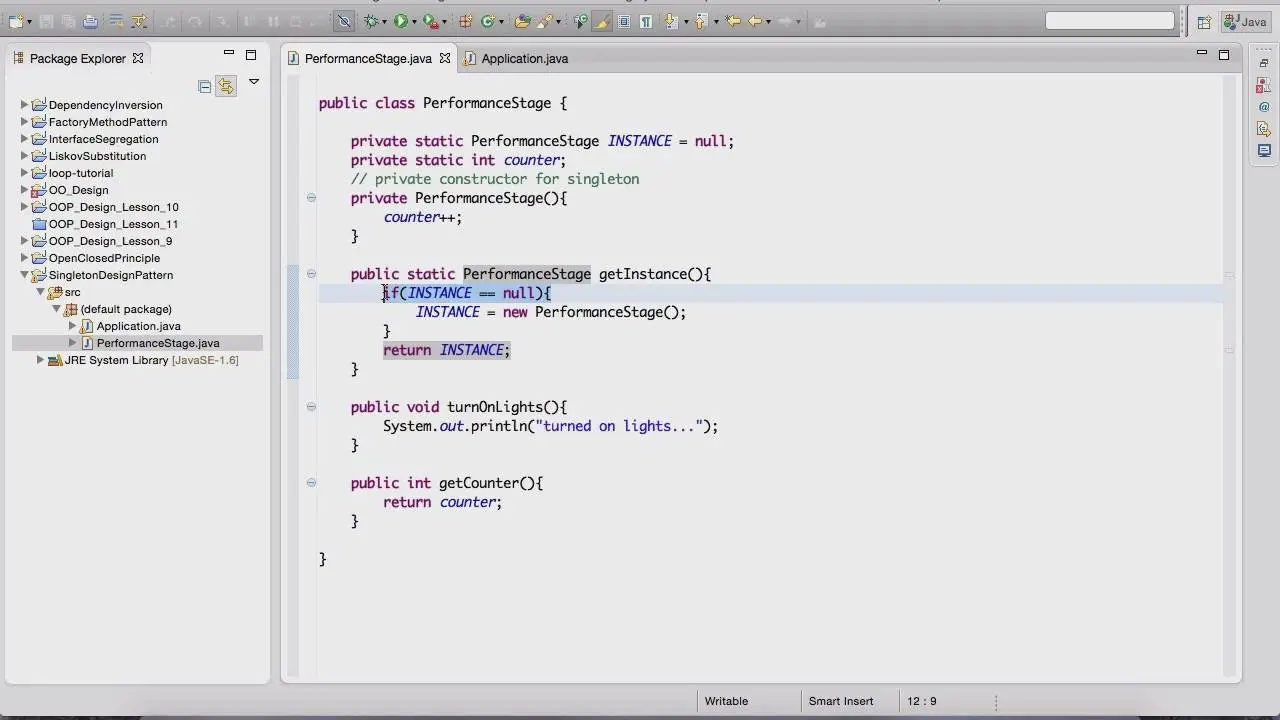Click the Quick Access search field
Screen dimensions: 1280x720
click(1110, 21)
